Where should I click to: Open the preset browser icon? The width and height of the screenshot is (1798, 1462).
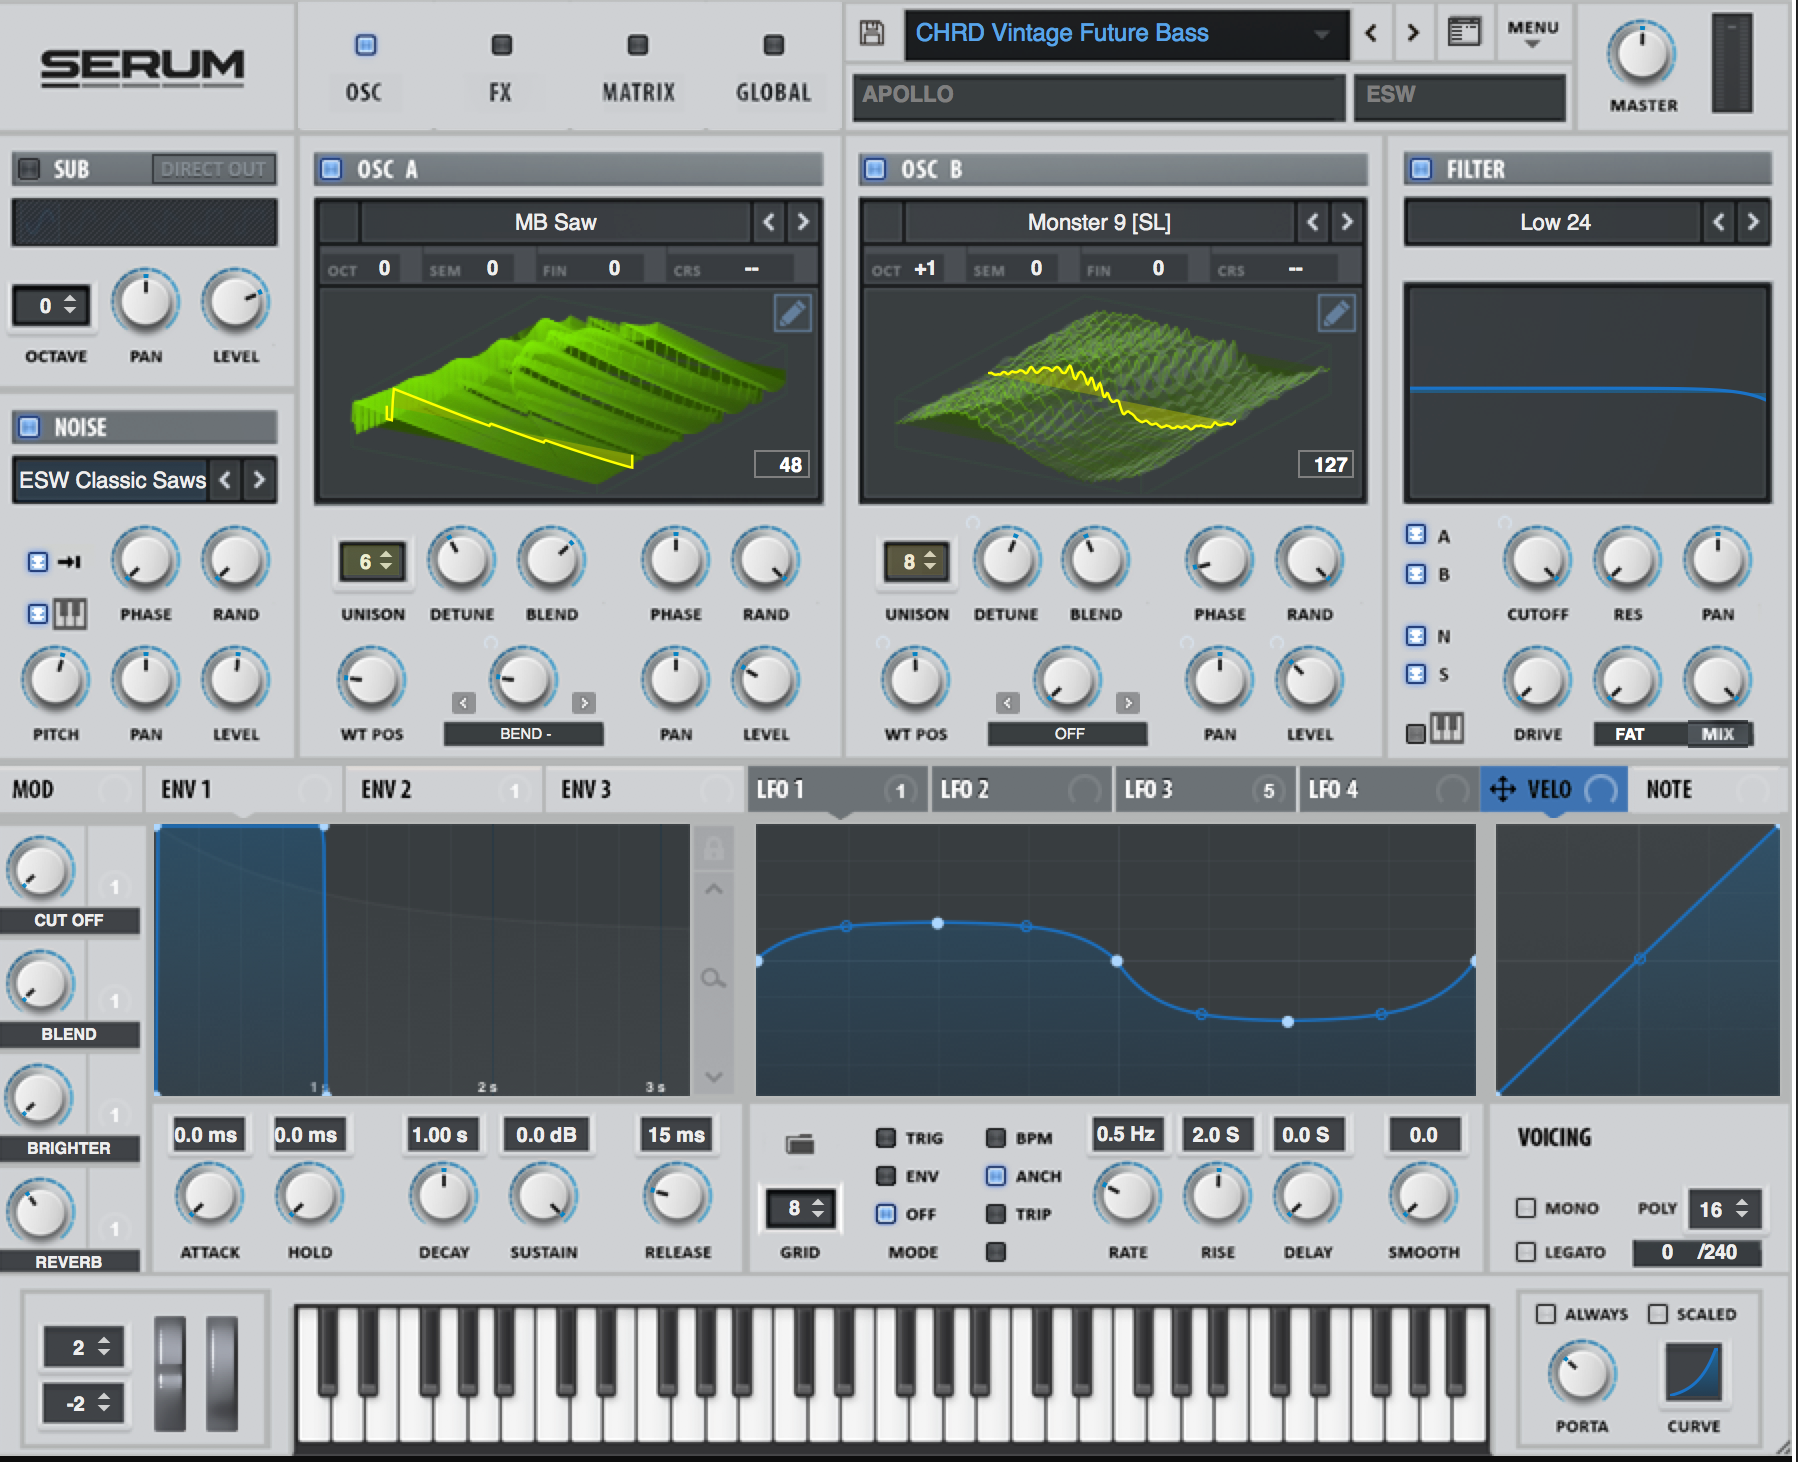click(1464, 33)
